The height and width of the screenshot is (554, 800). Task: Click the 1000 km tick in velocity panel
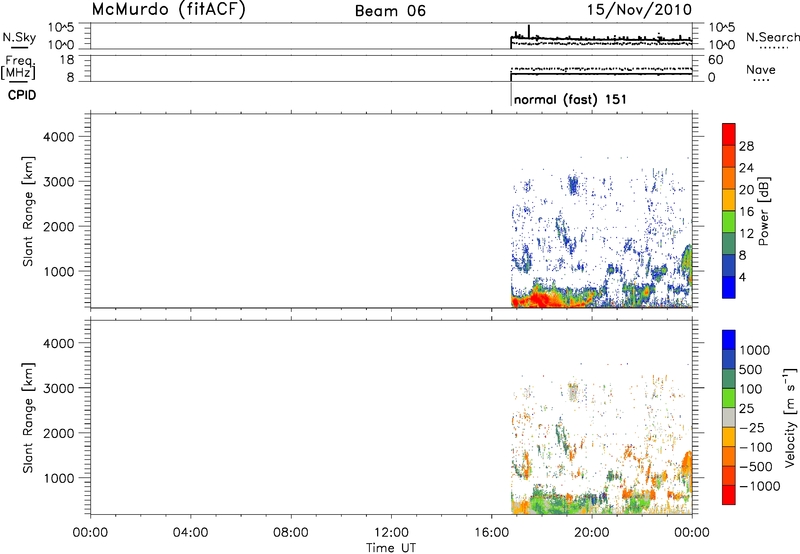58,478
